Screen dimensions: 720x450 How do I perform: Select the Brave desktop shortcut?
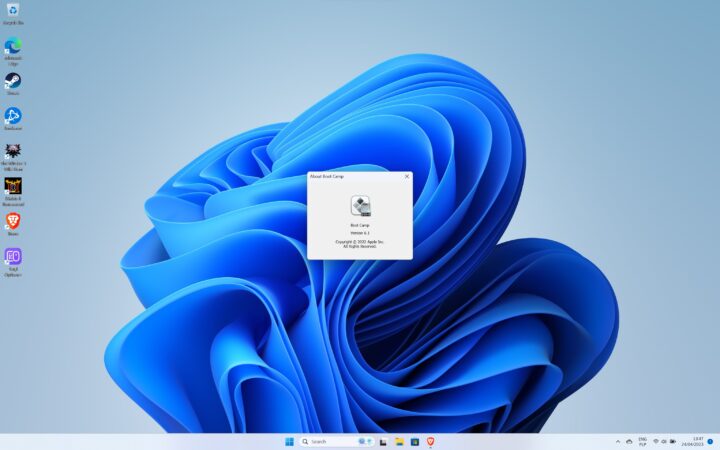click(x=13, y=225)
